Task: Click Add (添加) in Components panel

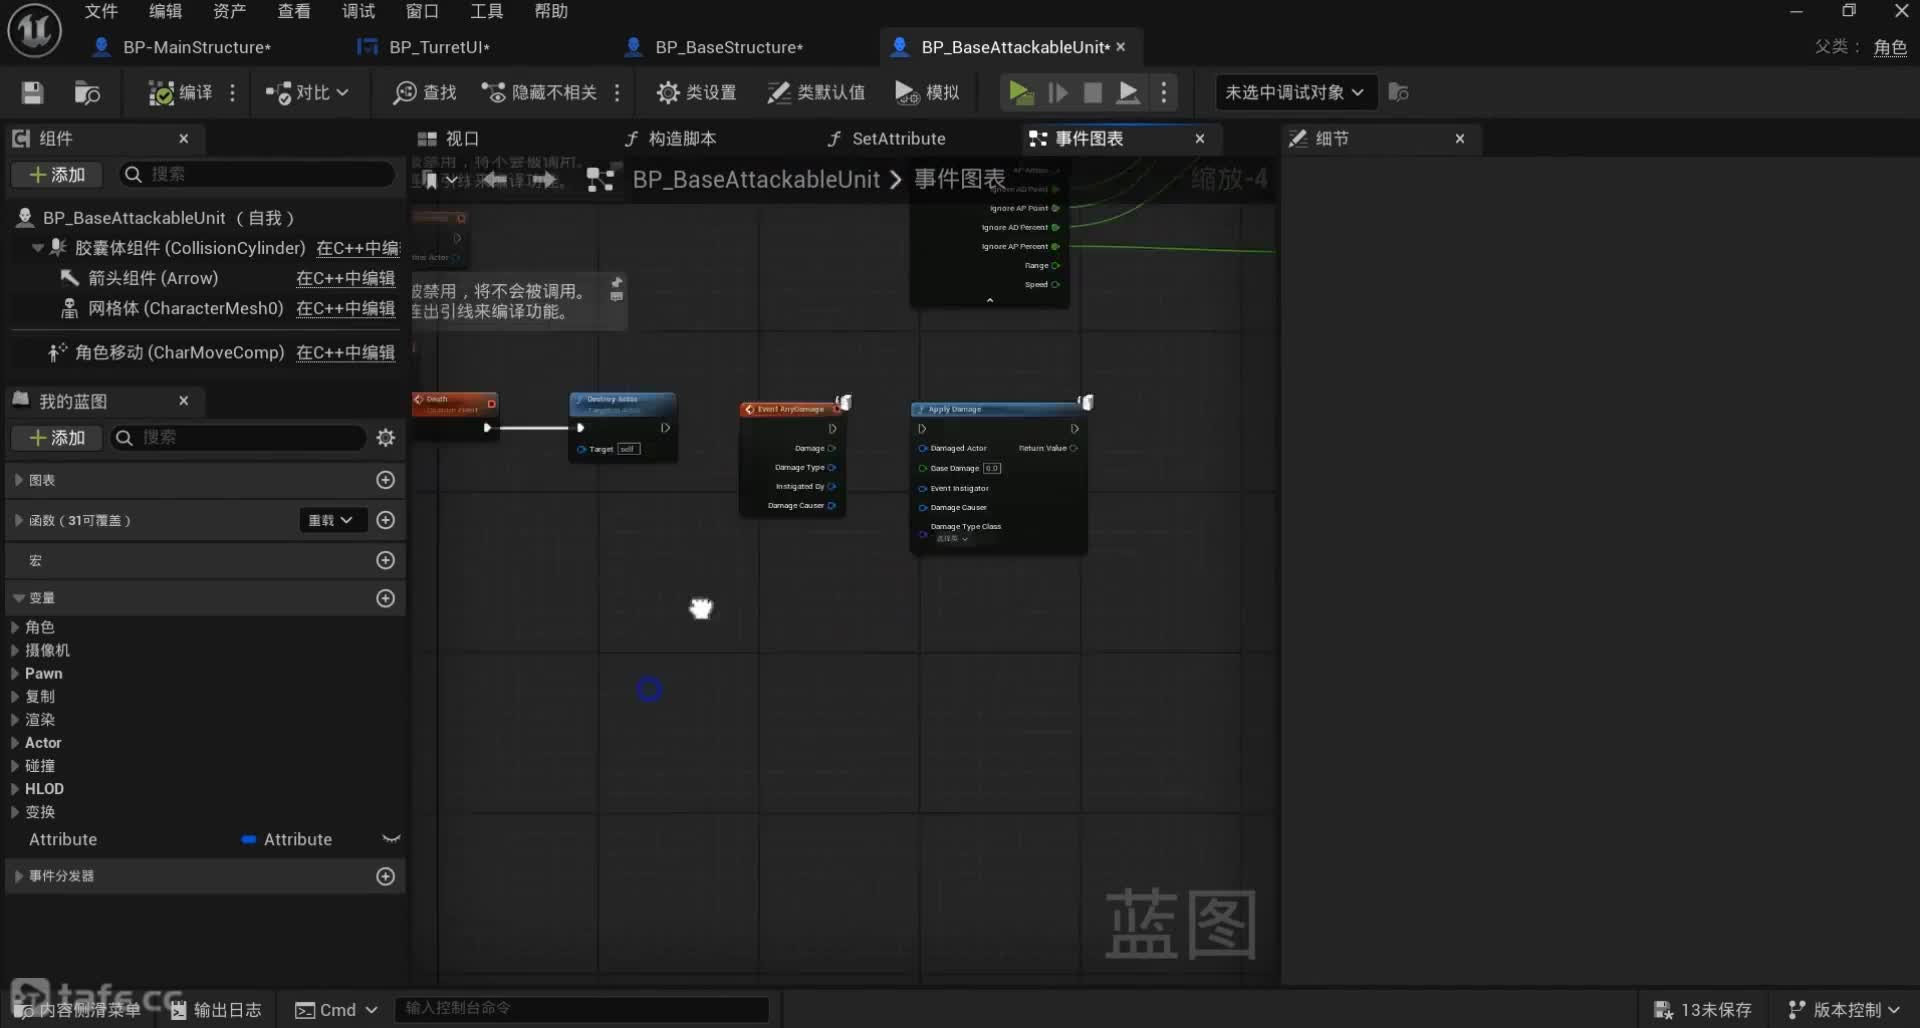Action: click(x=57, y=175)
